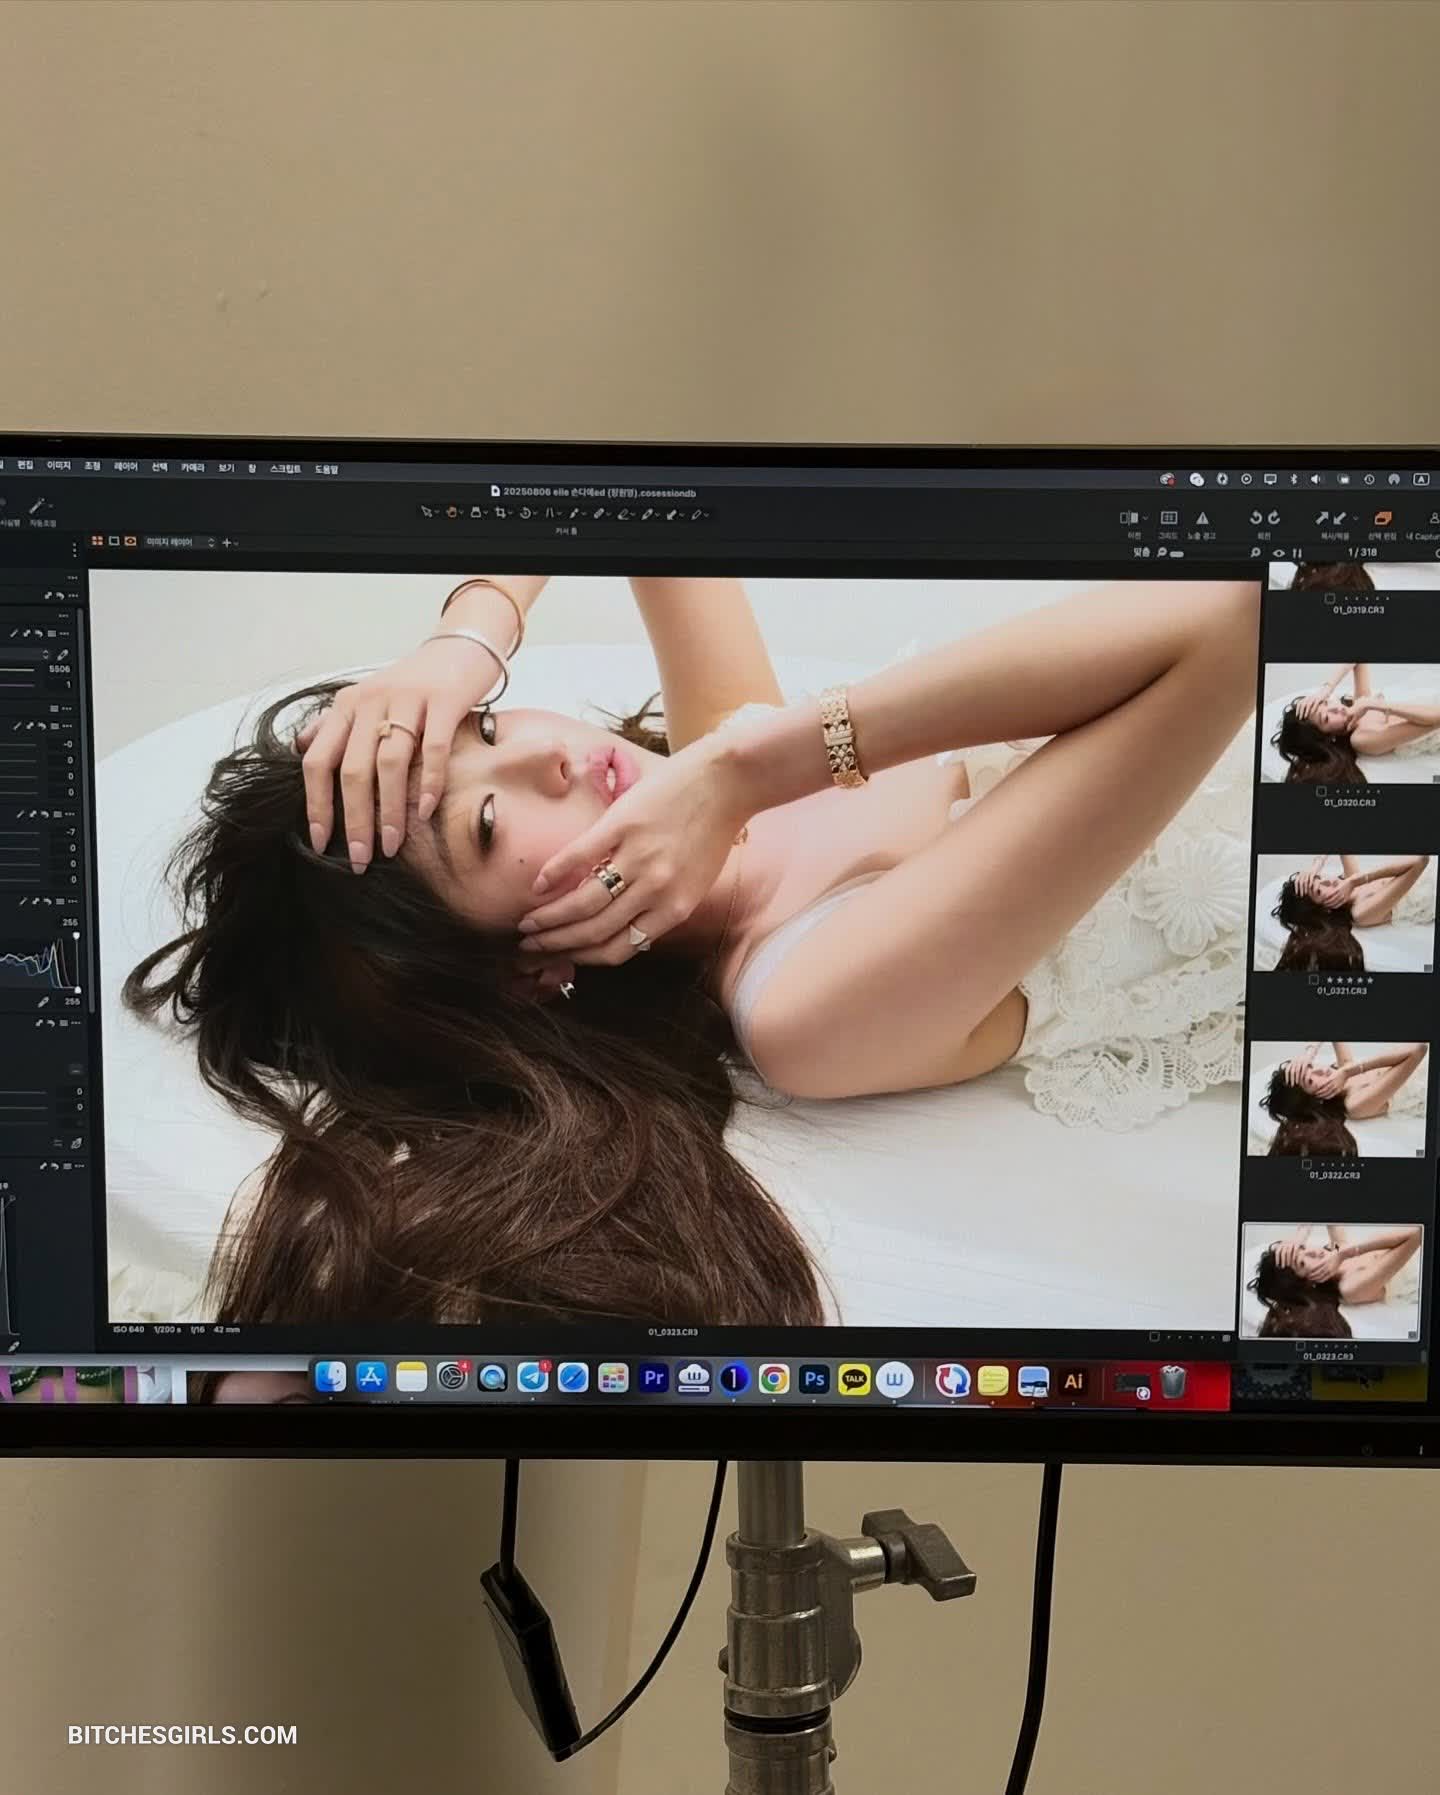Rotate image counterclockwise with left rotate icon
Viewport: 1440px width, 1795px height.
pos(1256,518)
